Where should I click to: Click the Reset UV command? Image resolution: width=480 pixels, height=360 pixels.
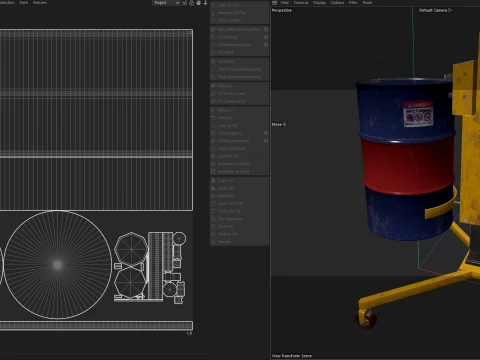(239, 196)
